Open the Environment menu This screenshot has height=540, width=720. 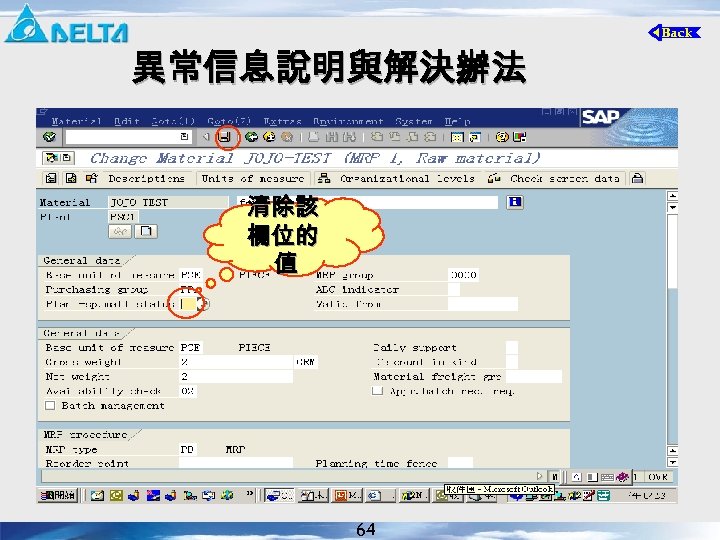pos(348,121)
